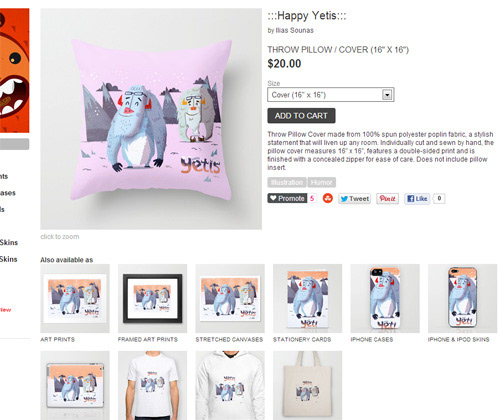Viewport: 500px width, 420px height.
Task: Open the Size dropdown arrow
Action: (x=387, y=95)
